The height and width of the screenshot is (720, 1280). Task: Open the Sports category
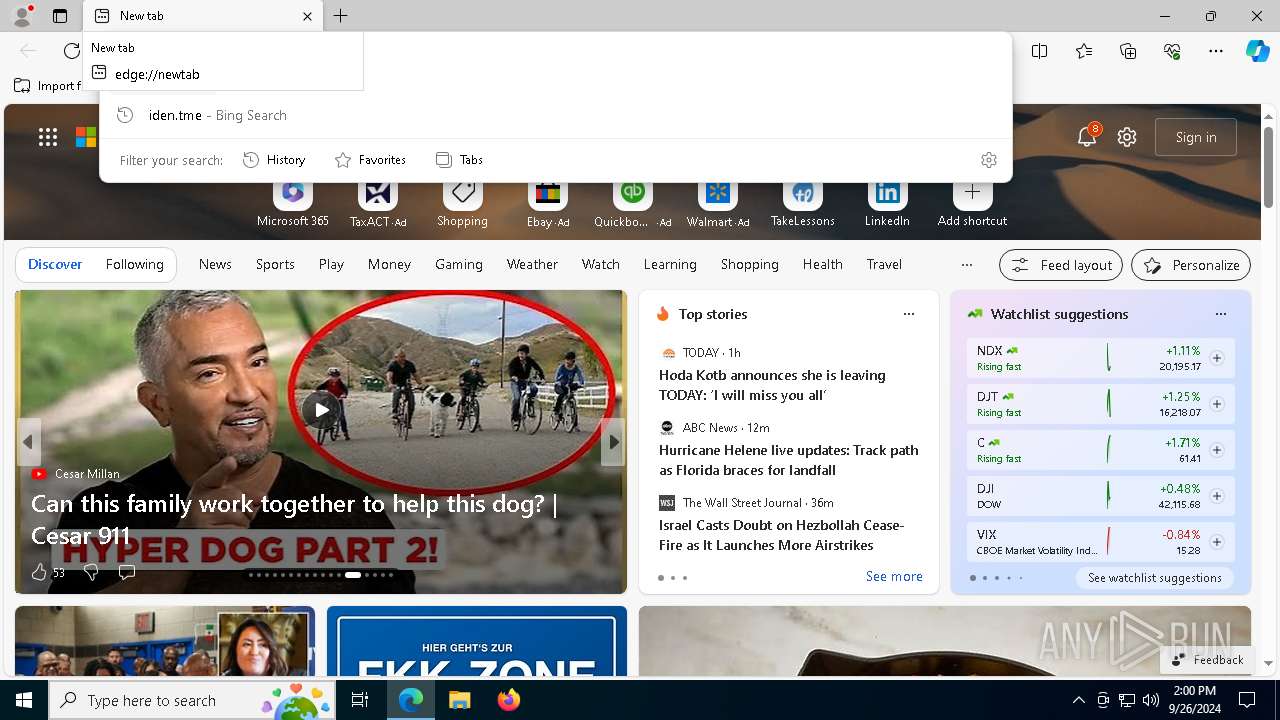coord(275,264)
